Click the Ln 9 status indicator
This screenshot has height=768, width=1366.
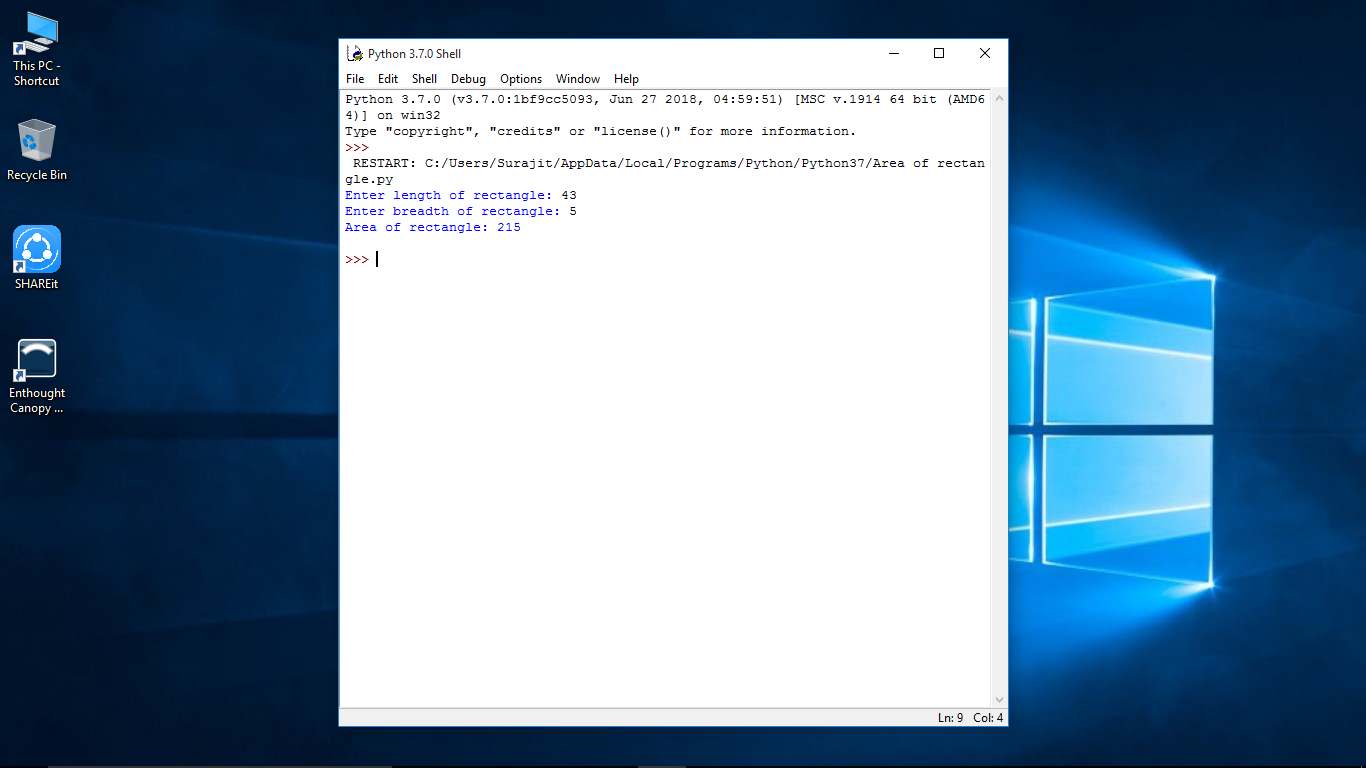949,717
